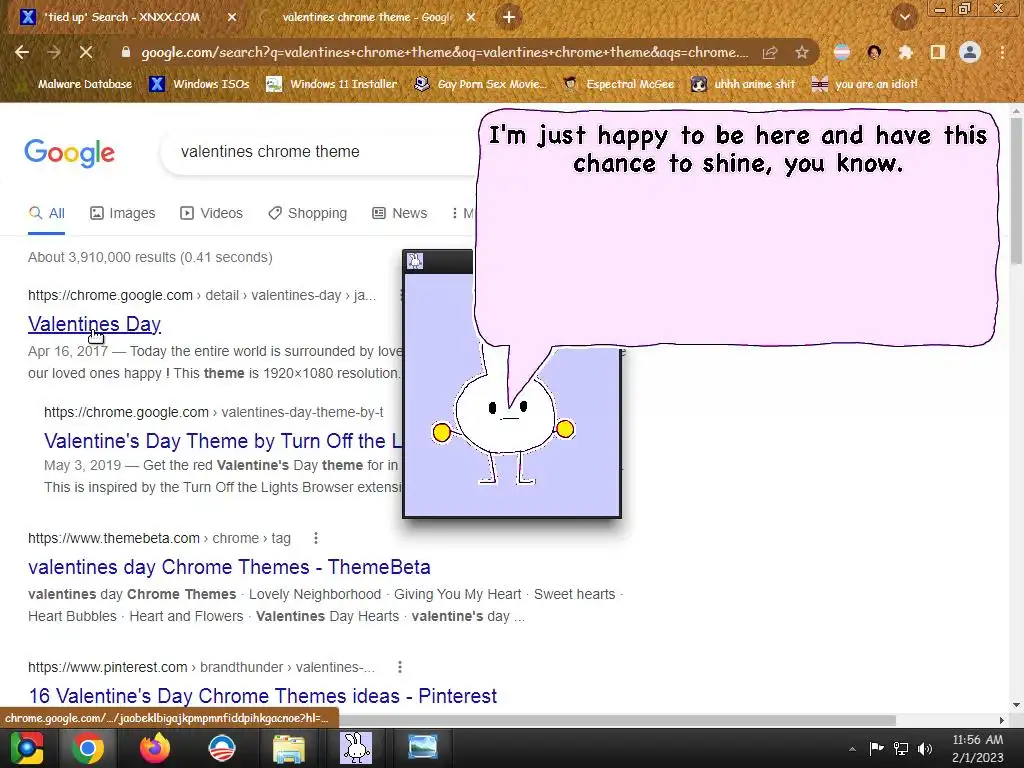Open a new tab with plus button
The width and height of the screenshot is (1024, 768).
(509, 17)
